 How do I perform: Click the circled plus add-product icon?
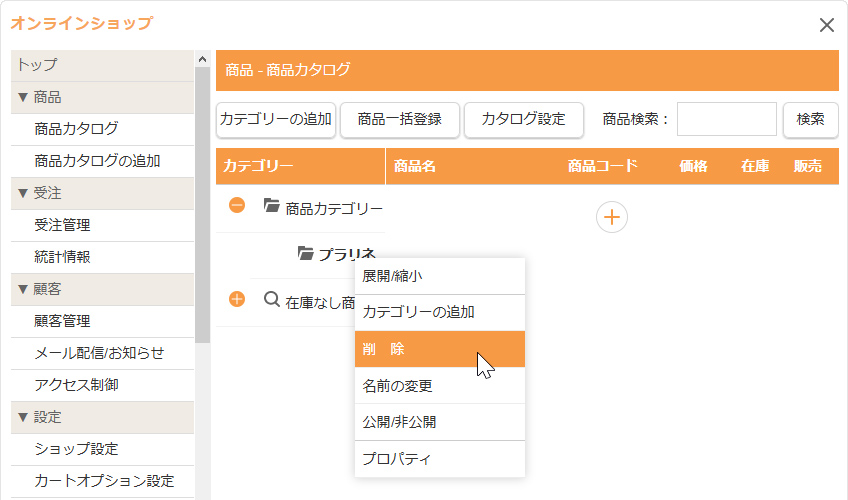pyautogui.click(x=612, y=217)
